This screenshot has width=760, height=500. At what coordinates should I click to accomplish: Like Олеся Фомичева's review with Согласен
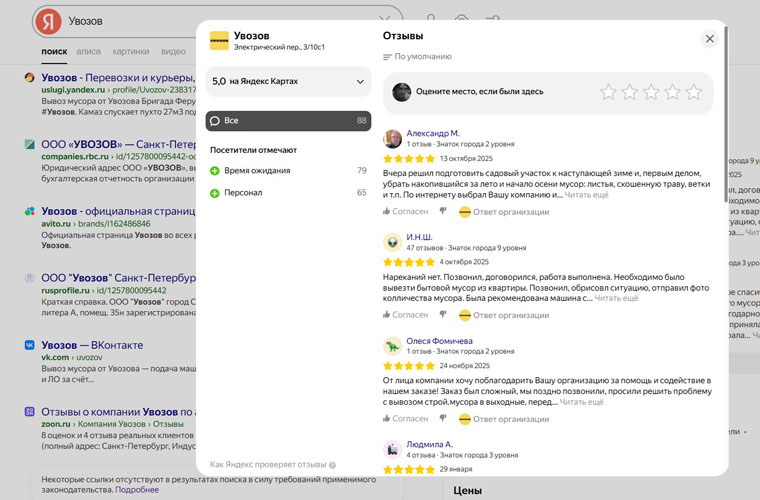pyautogui.click(x=405, y=418)
